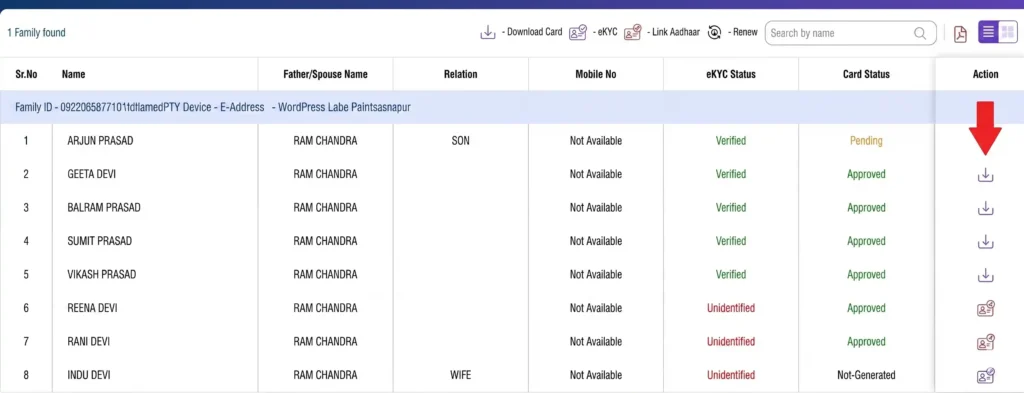The width and height of the screenshot is (1024, 393).
Task: Select the name GEETA DEVI
Action: click(92, 174)
